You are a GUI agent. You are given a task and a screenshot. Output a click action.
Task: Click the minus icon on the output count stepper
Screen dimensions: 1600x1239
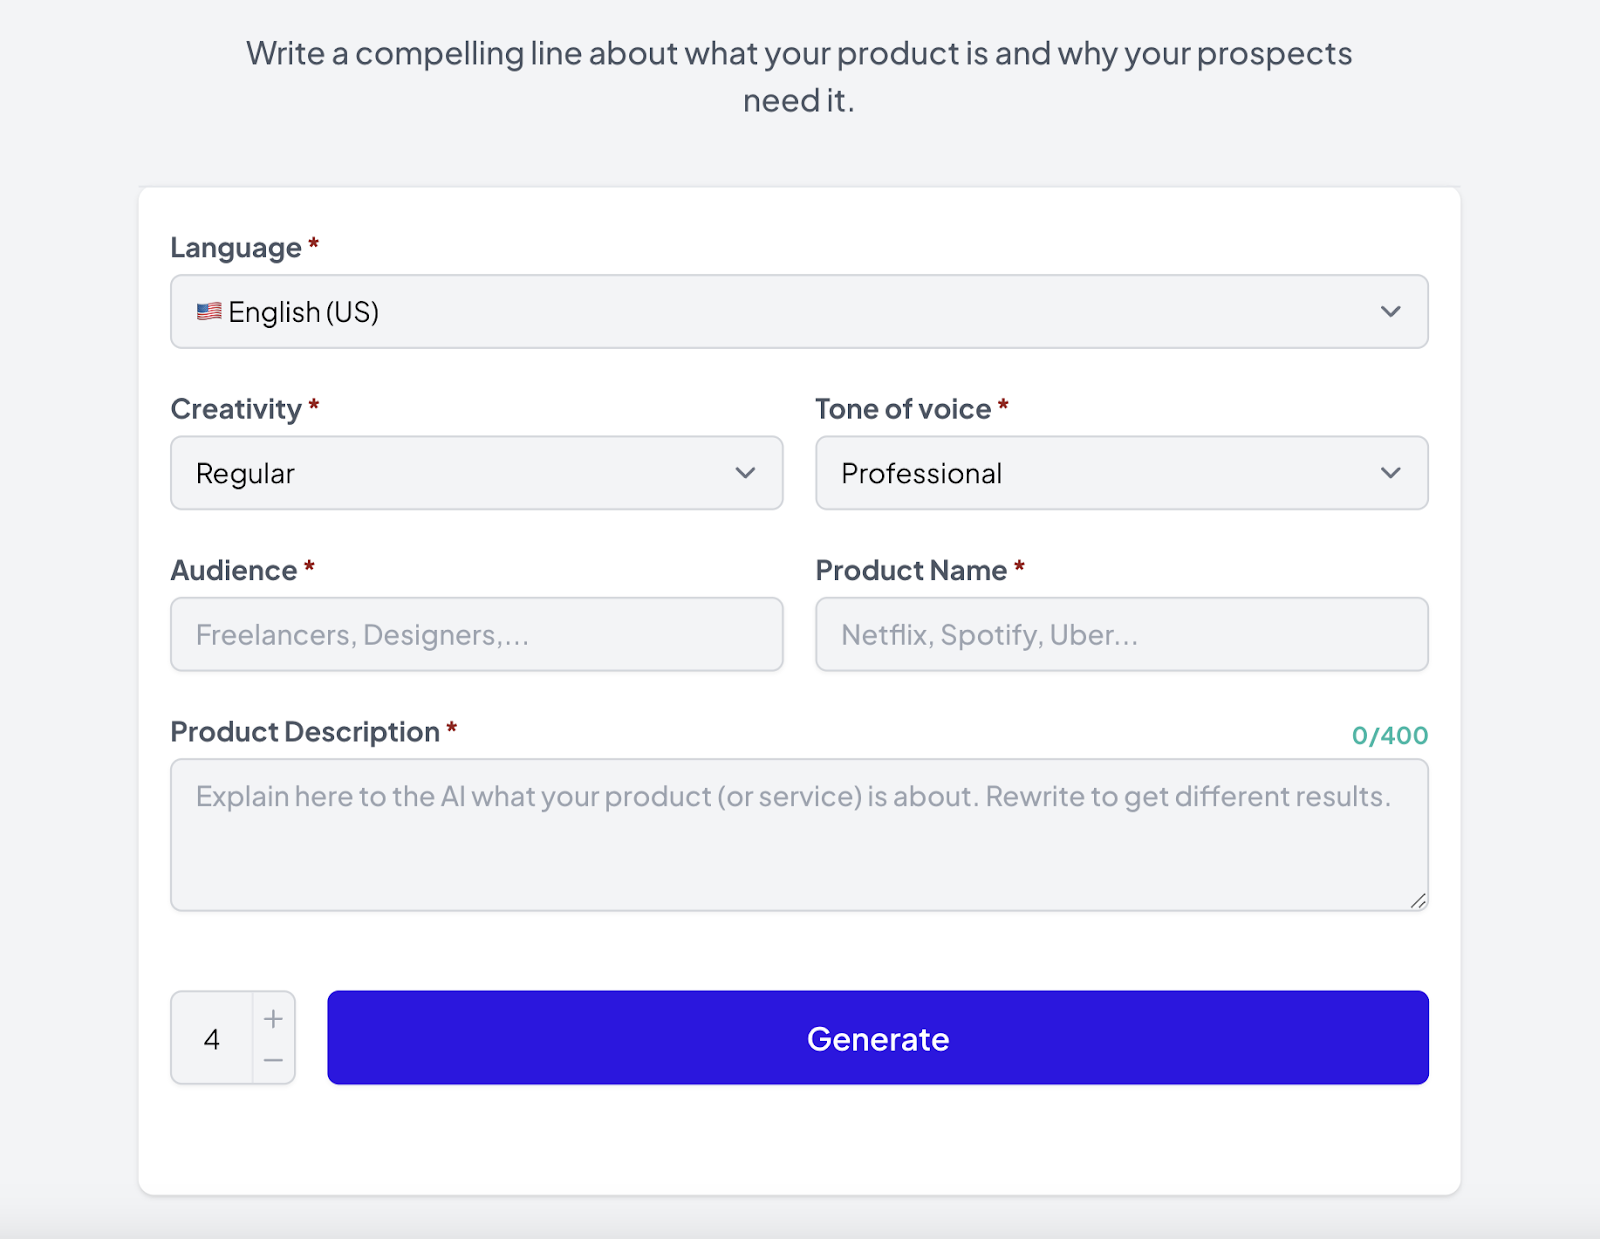(x=272, y=1058)
